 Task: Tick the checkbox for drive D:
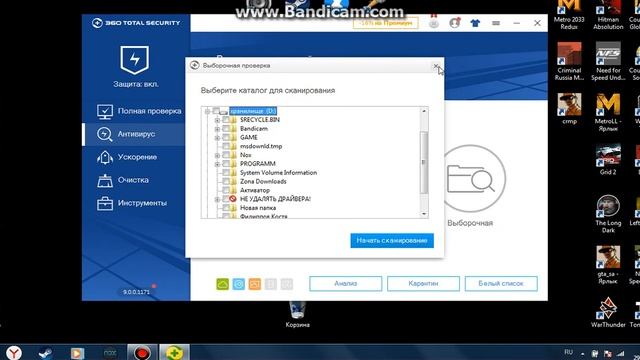point(216,111)
